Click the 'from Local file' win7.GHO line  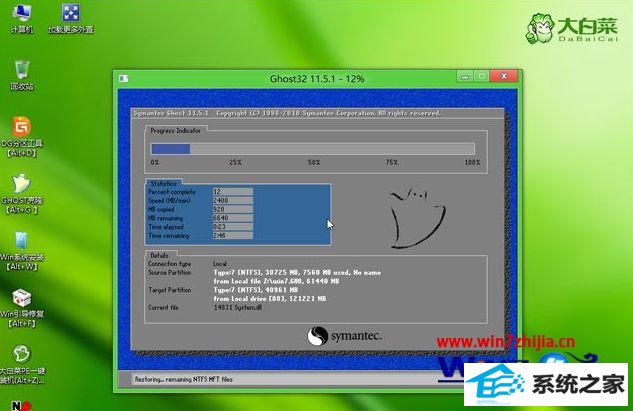coord(276,281)
